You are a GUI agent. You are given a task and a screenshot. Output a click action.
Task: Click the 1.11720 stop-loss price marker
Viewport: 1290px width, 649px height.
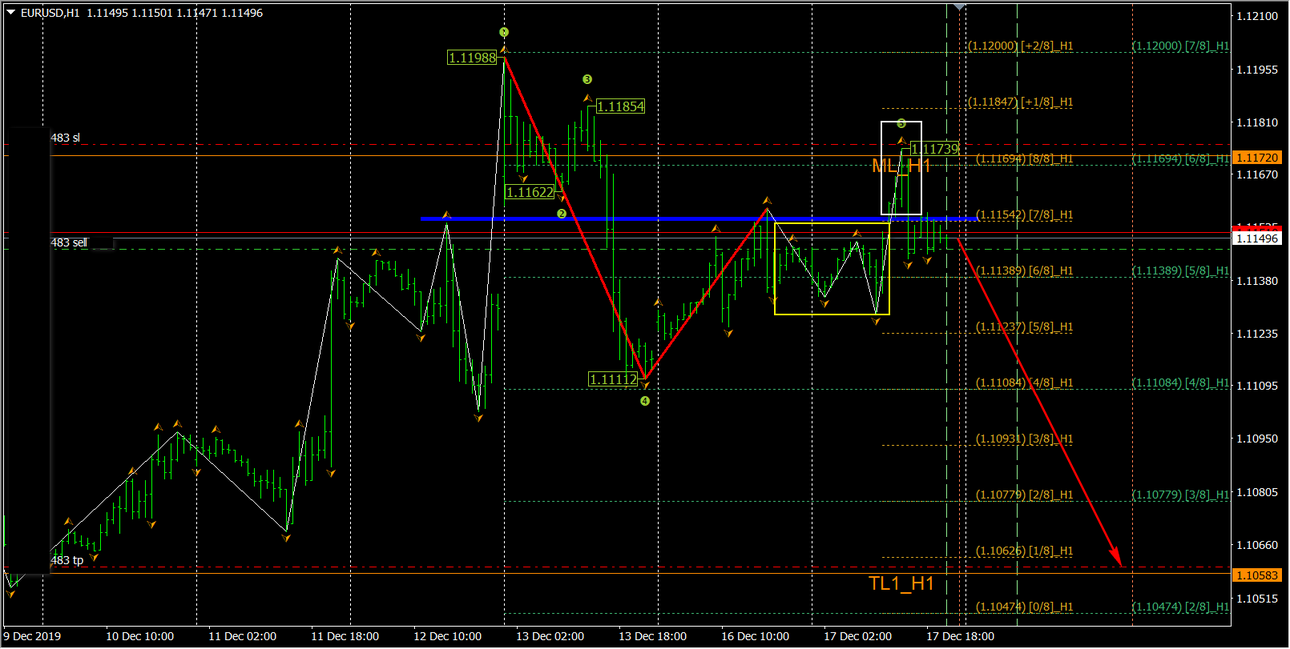(1258, 158)
